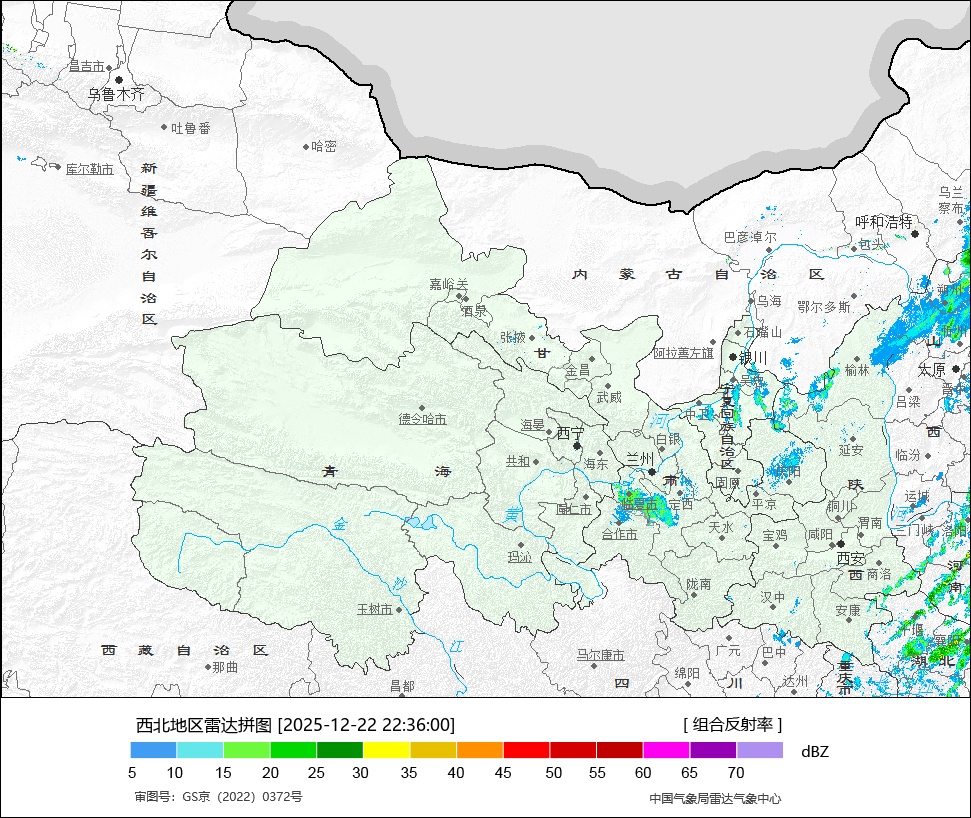Click the 汉中 city label

(x=772, y=597)
